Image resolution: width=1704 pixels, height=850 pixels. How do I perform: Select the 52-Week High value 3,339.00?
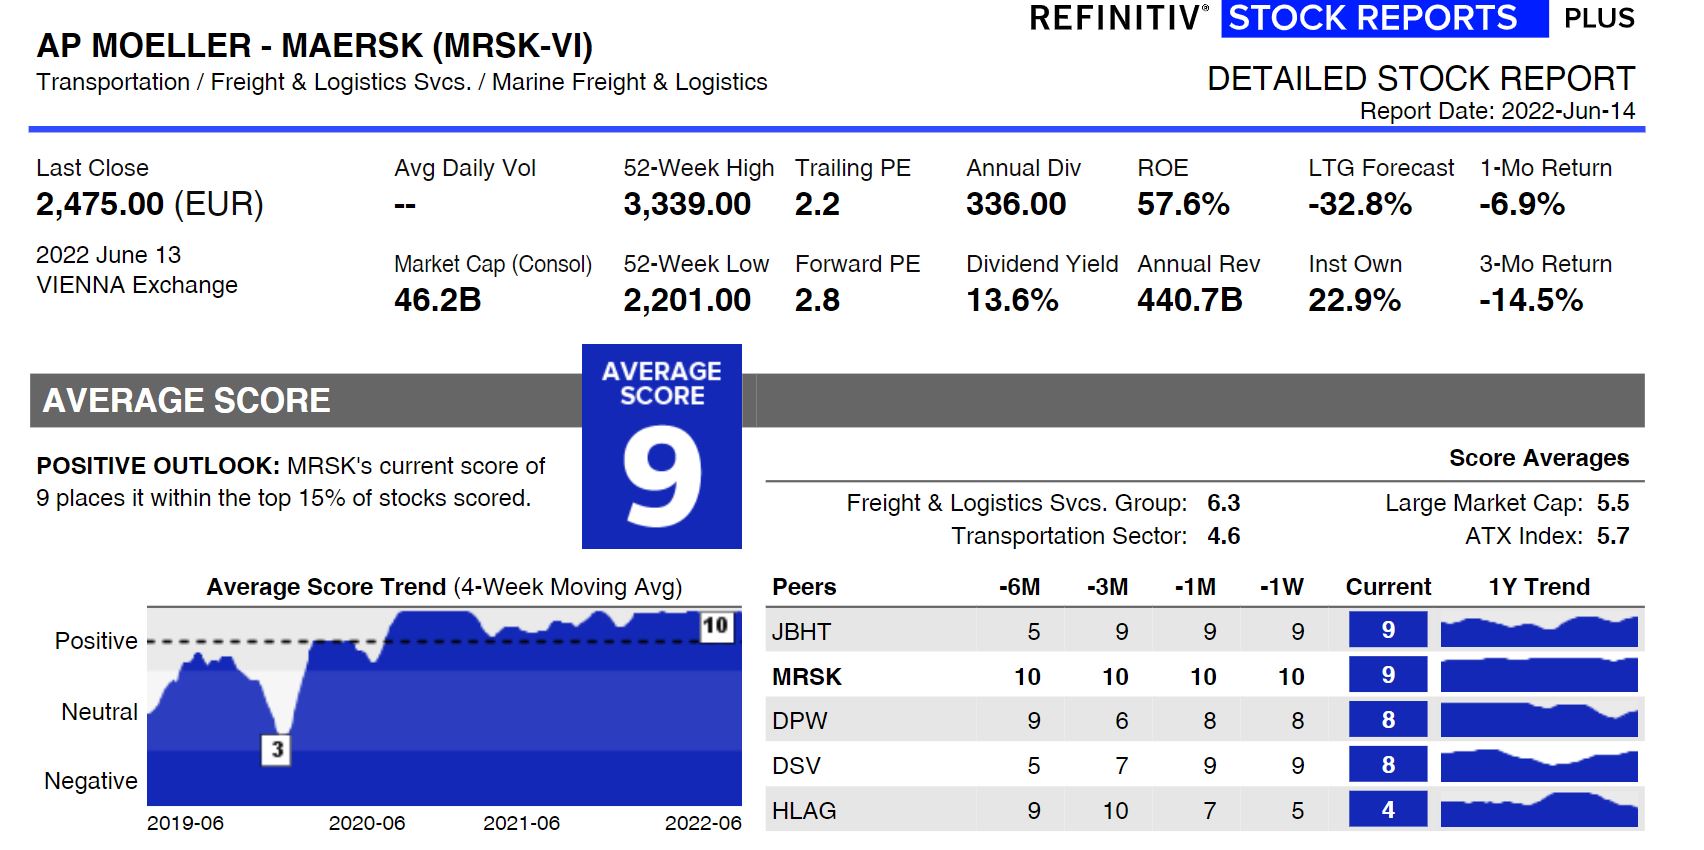[687, 204]
